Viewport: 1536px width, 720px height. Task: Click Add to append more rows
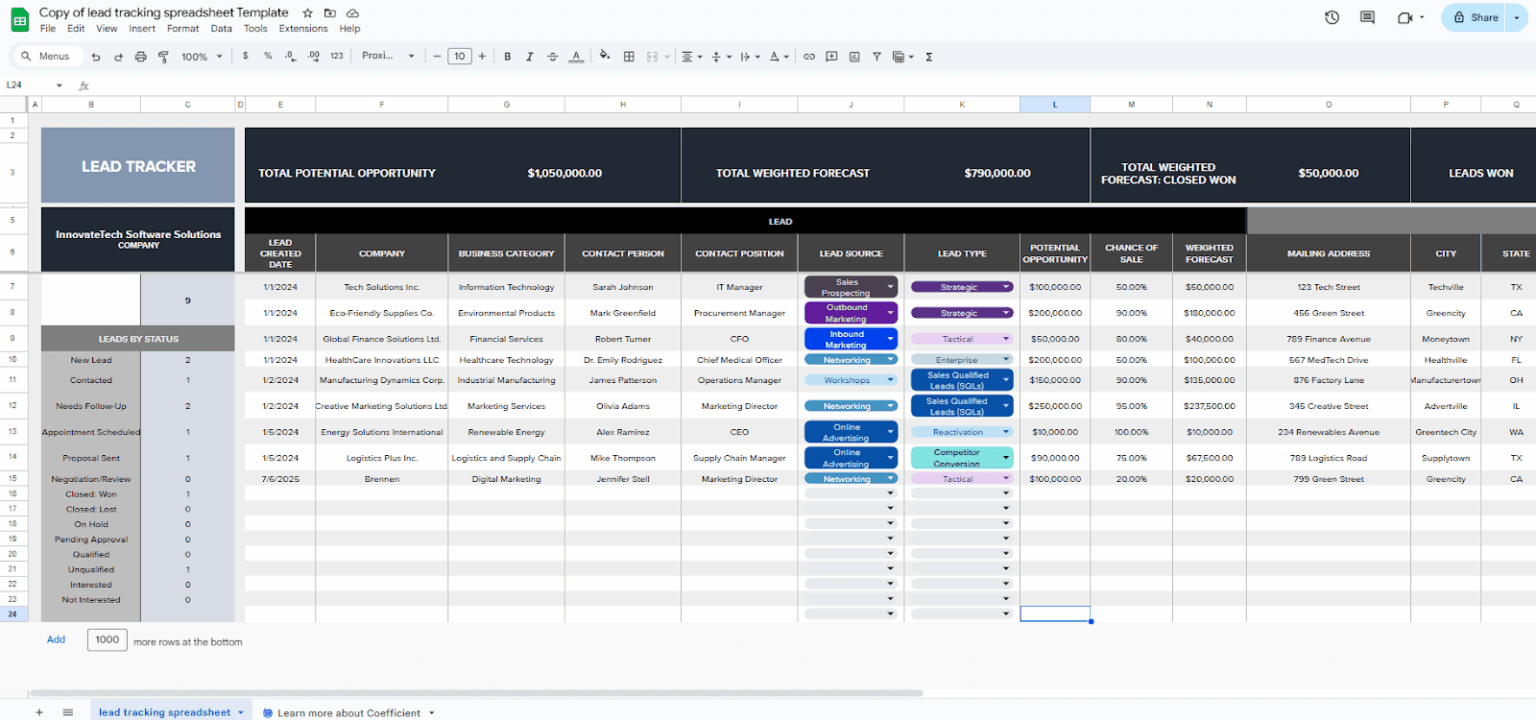coord(56,640)
